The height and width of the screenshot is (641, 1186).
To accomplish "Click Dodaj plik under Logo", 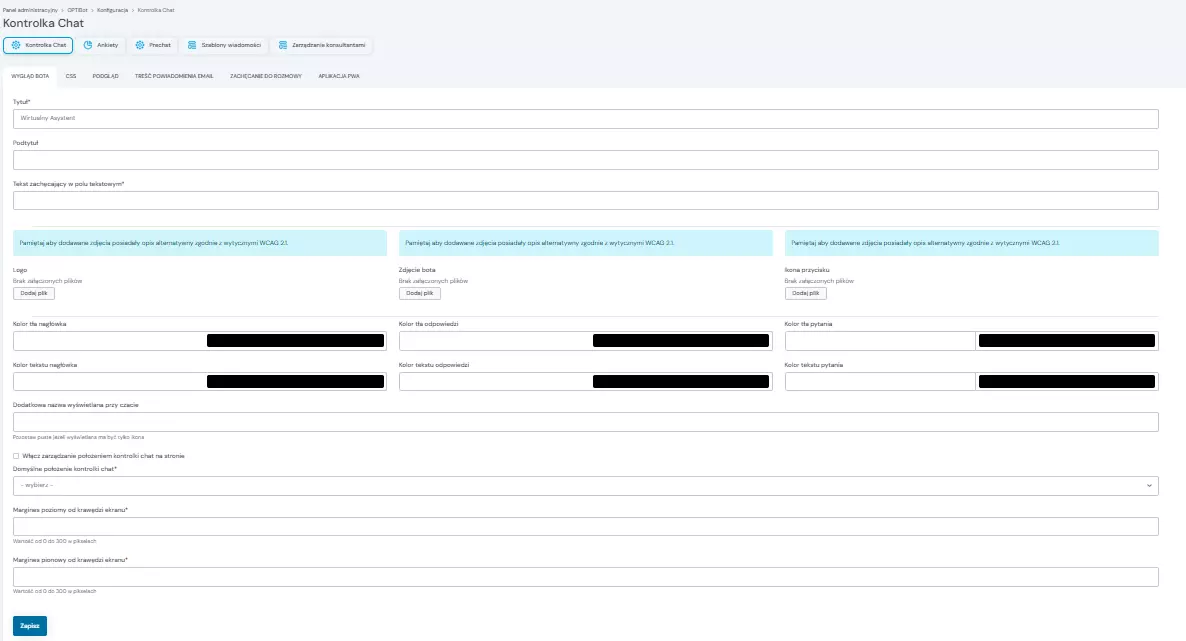I will pyautogui.click(x=34, y=293).
